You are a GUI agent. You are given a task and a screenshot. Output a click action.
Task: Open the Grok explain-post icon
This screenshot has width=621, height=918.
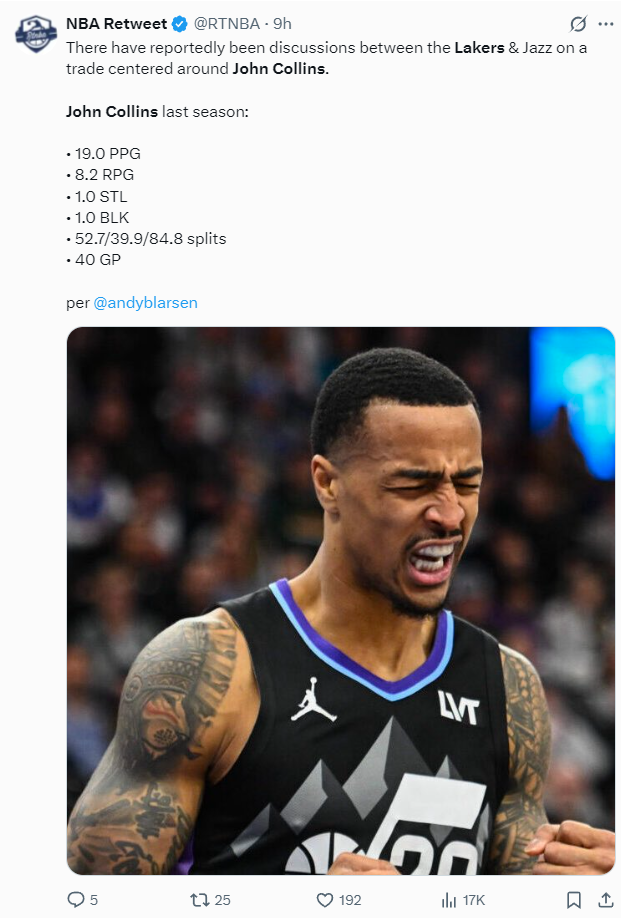coord(578,24)
